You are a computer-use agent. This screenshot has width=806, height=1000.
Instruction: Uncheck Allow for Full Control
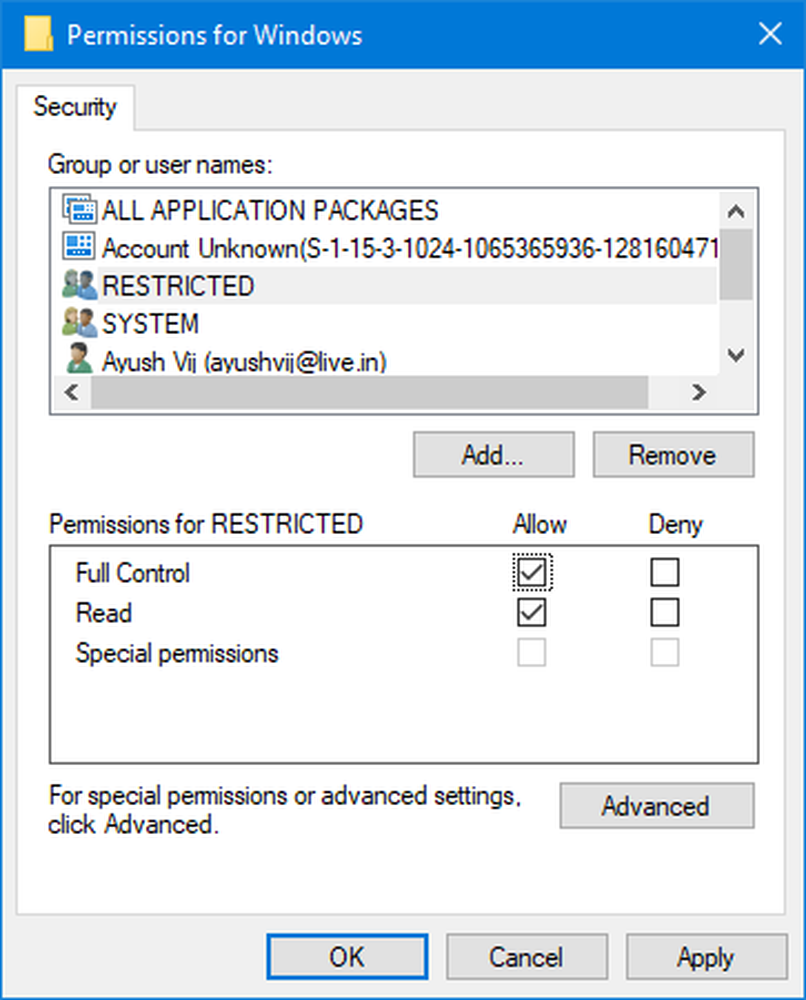532,572
